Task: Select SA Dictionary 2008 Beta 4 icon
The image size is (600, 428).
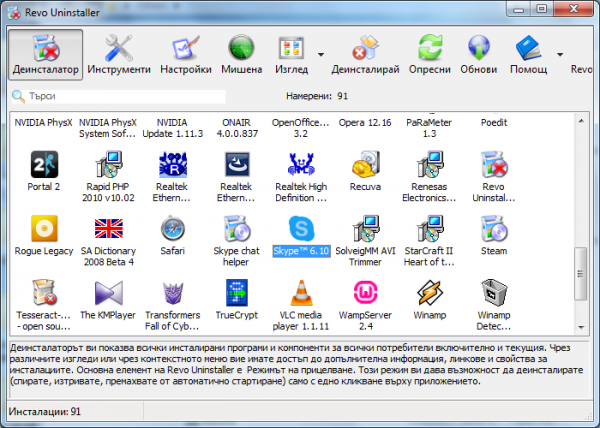Action: click(108, 228)
